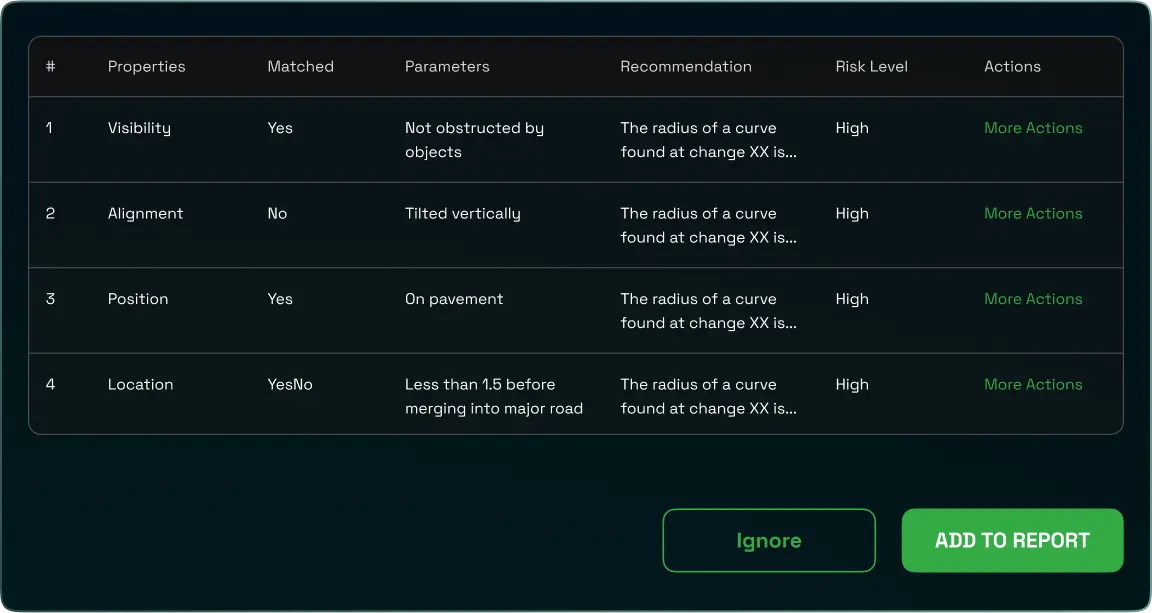Click the Matched column header
Screen dimensions: 1152x613
[x=299, y=66]
